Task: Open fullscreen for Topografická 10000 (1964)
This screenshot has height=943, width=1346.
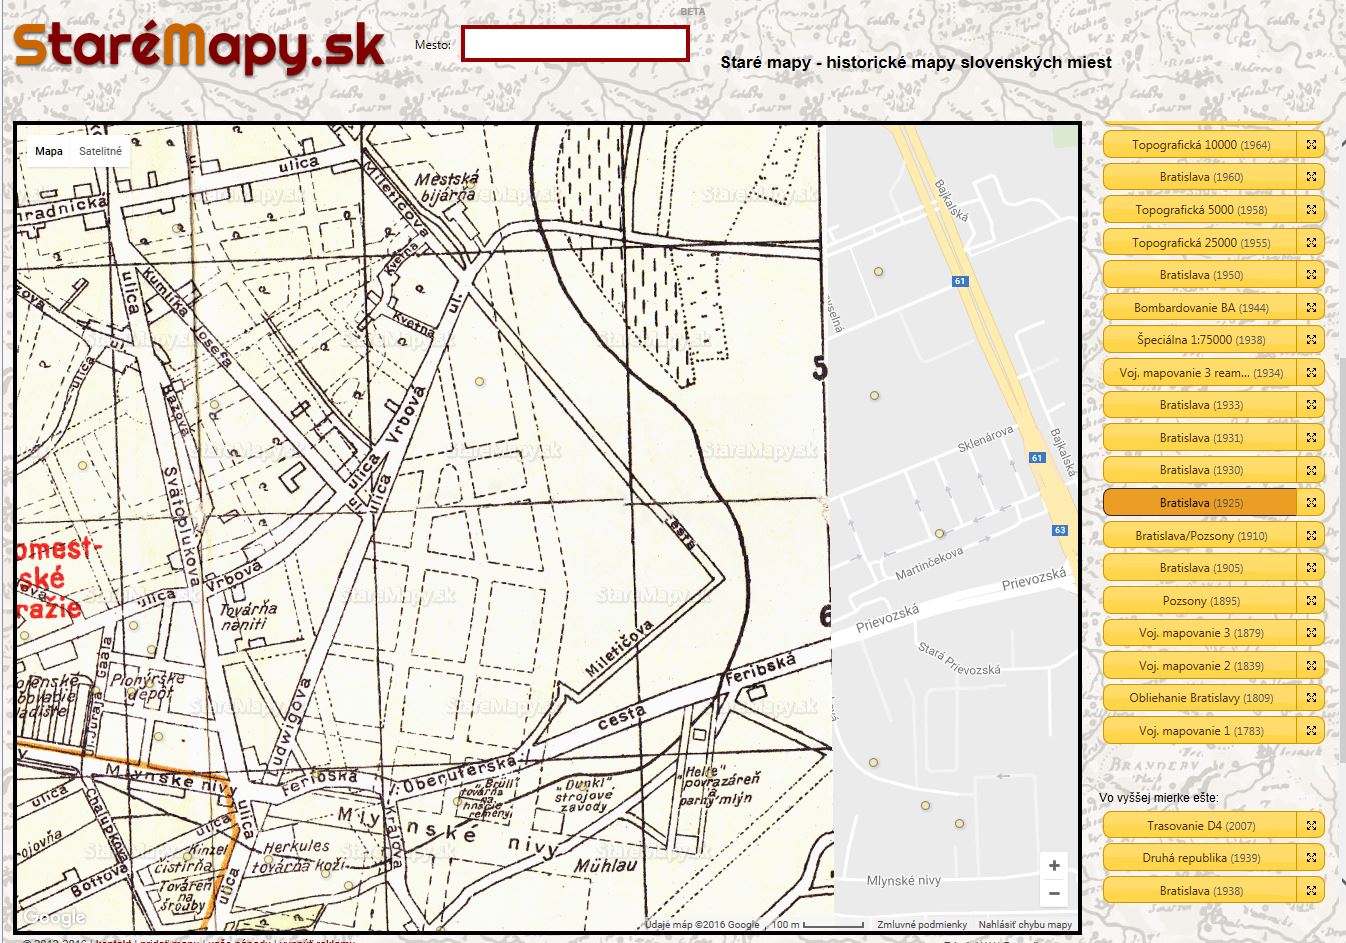Action: pos(1311,145)
